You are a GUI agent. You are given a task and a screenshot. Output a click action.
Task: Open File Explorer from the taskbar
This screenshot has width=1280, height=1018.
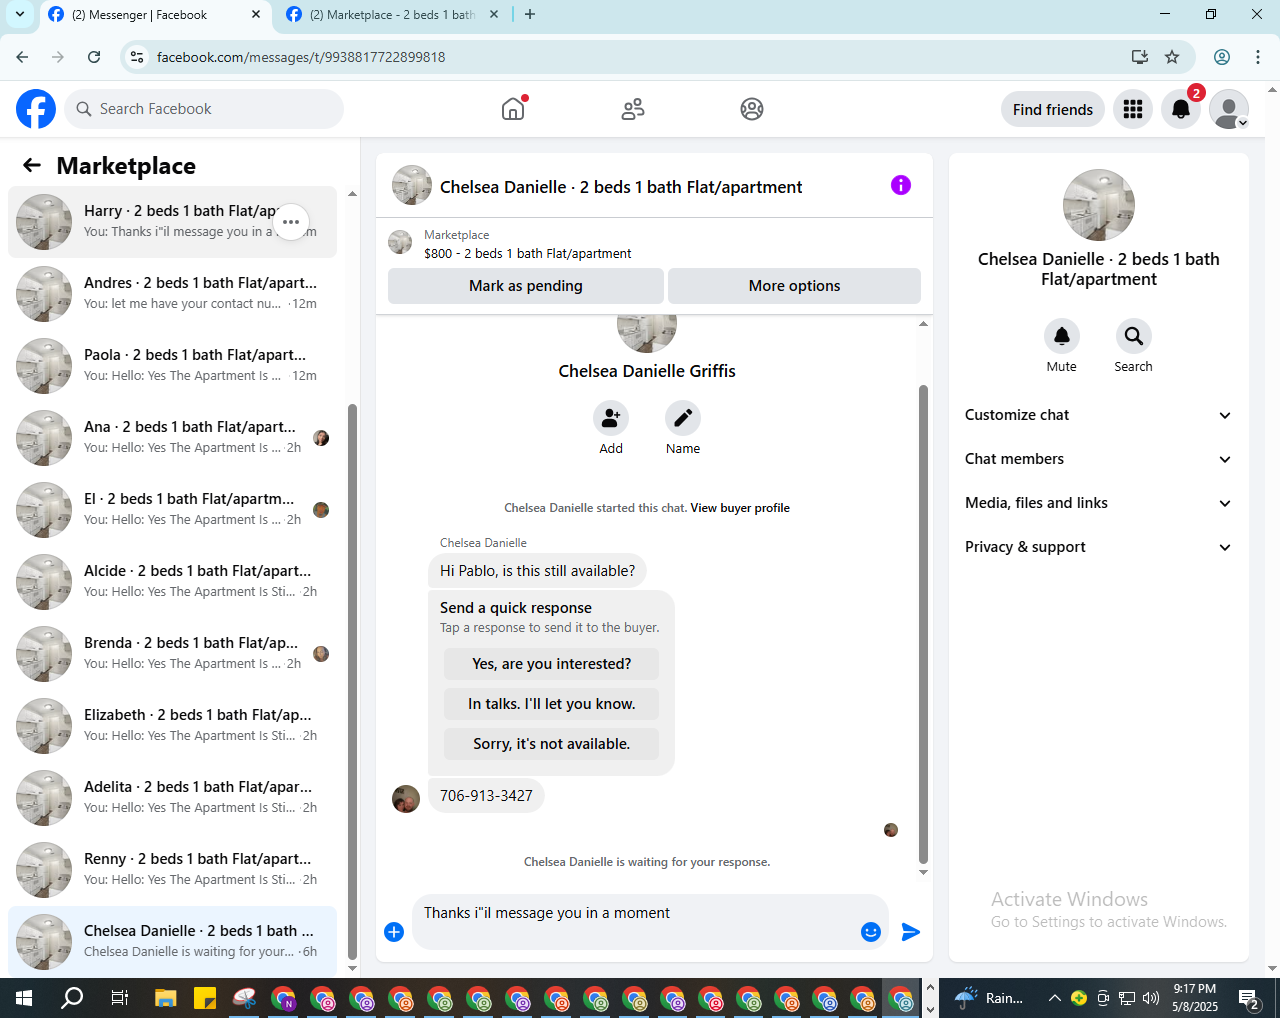tap(165, 998)
